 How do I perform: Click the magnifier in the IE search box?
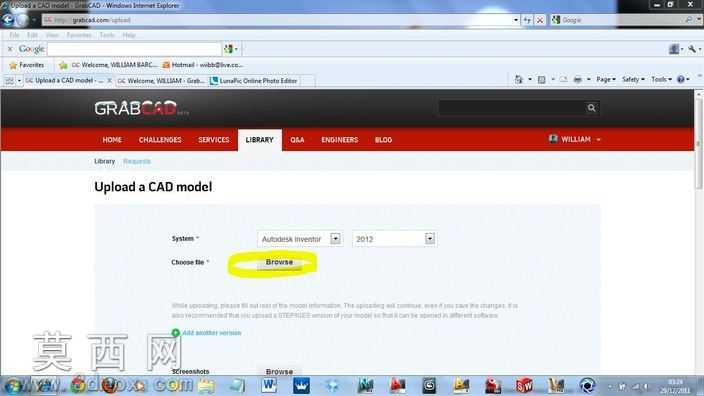pos(689,20)
